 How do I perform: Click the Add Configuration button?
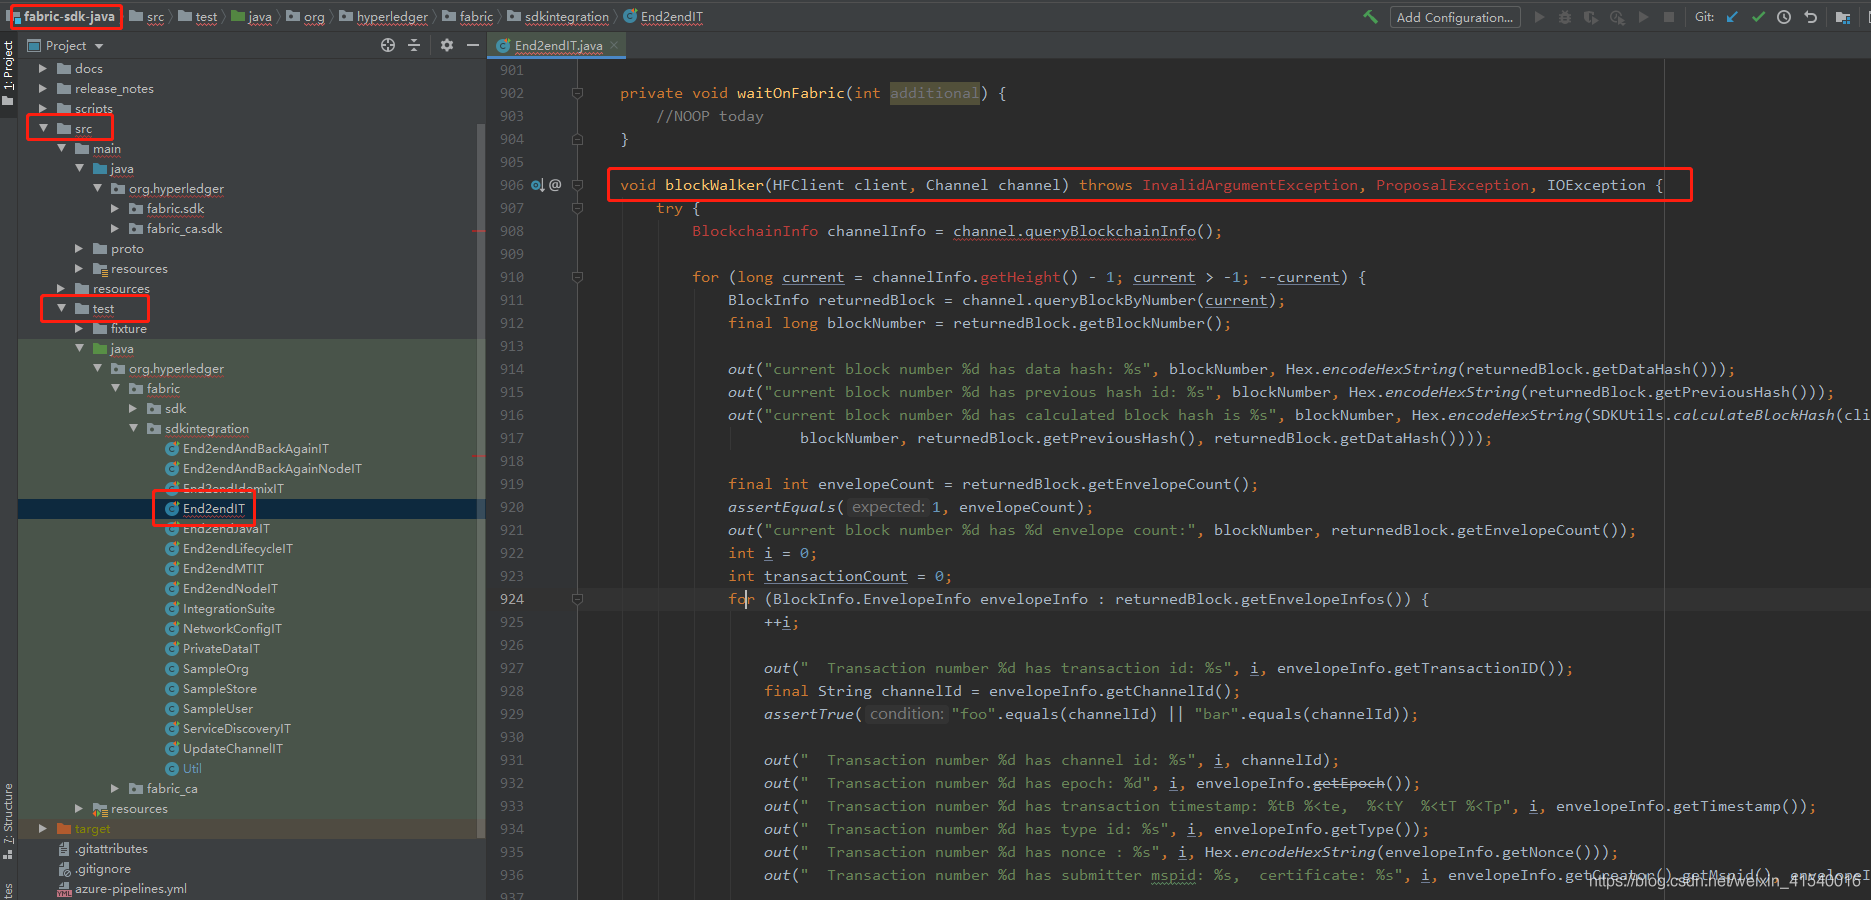click(1454, 16)
